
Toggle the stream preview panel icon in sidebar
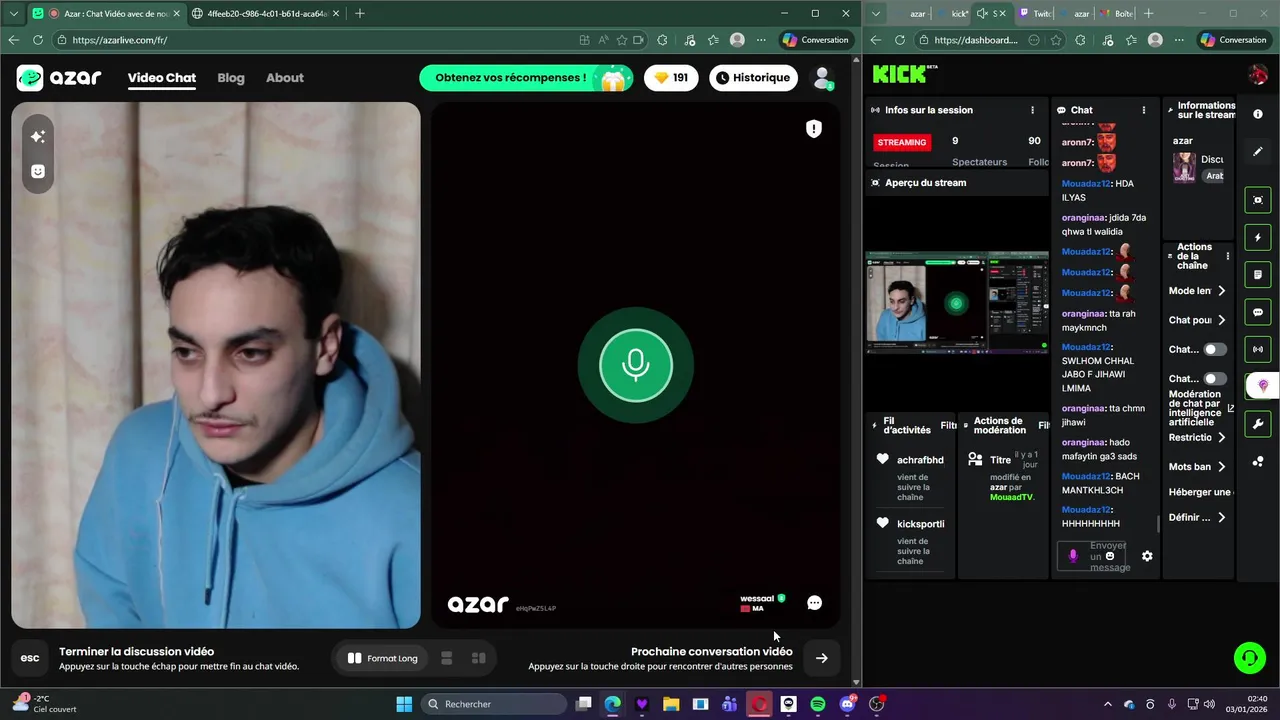pos(1258,200)
